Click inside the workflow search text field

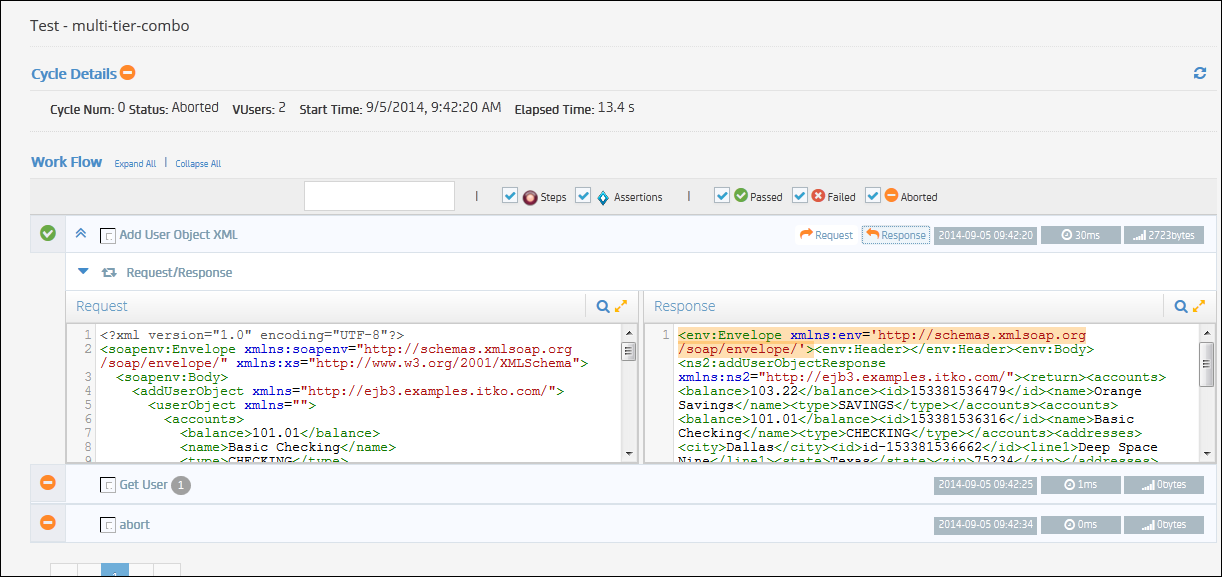(379, 196)
